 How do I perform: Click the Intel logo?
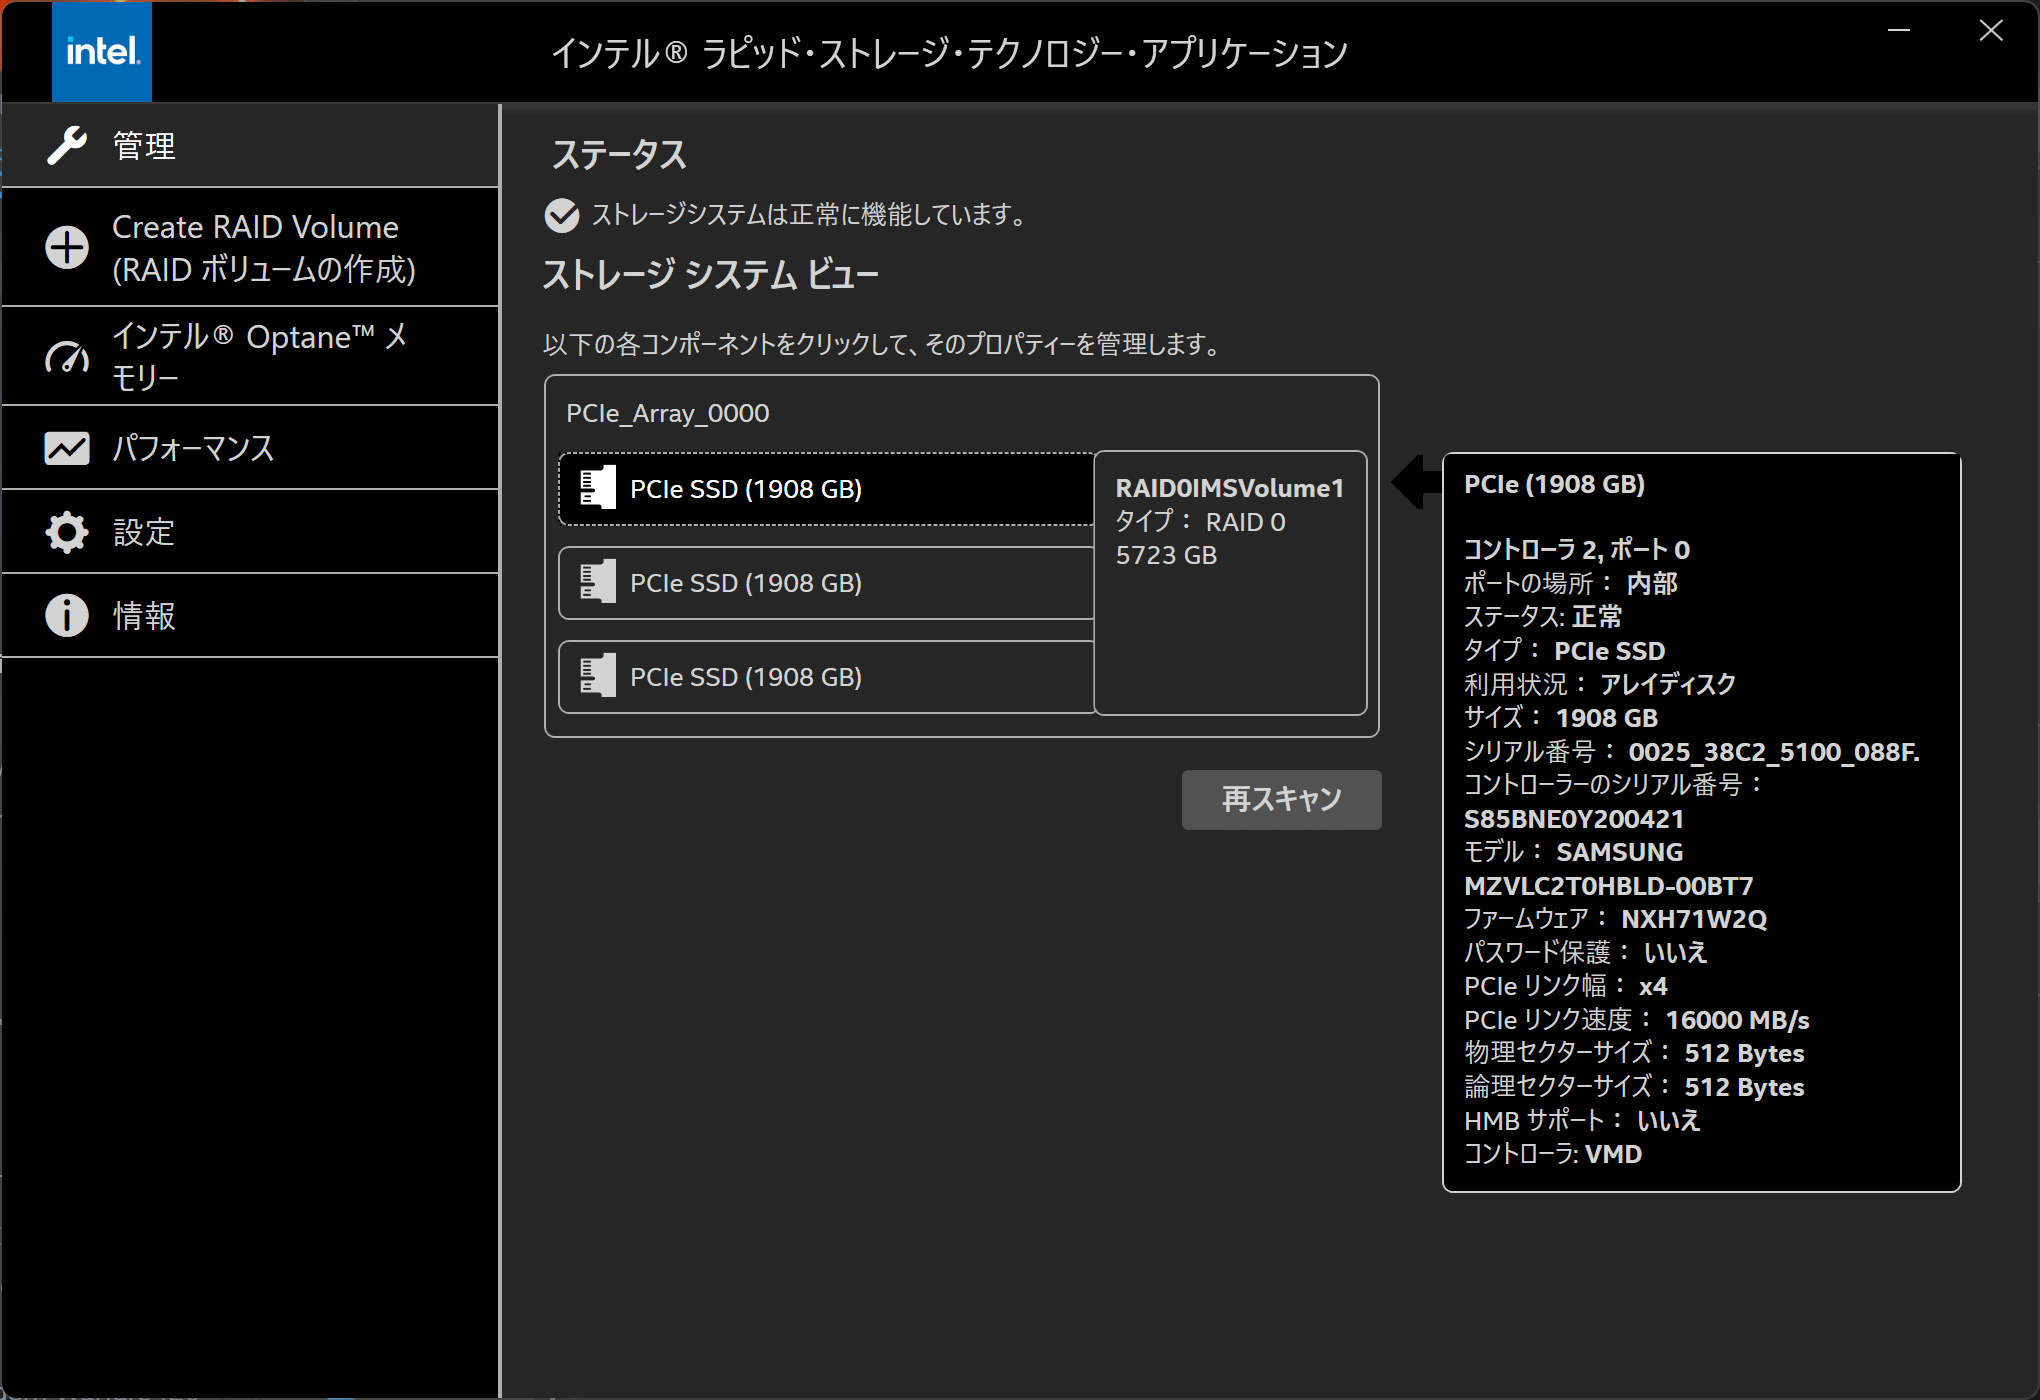102,52
